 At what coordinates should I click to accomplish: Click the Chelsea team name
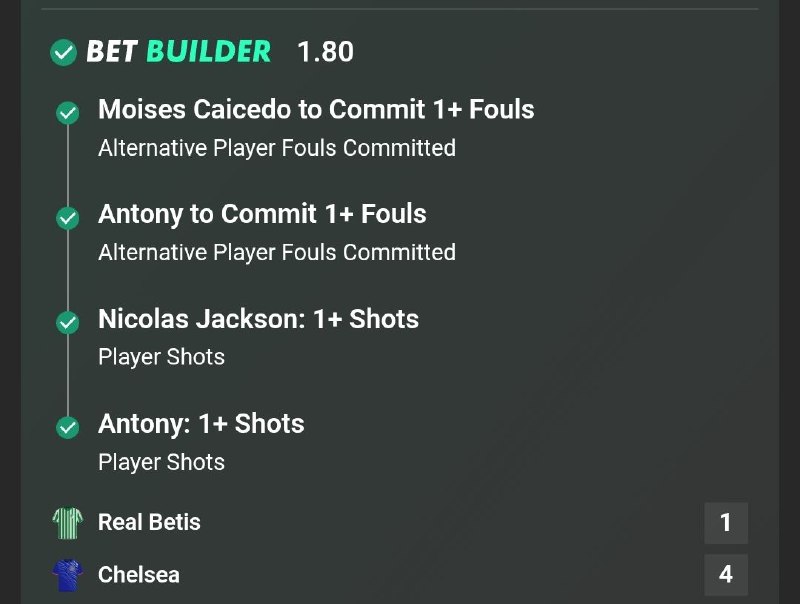(x=139, y=575)
